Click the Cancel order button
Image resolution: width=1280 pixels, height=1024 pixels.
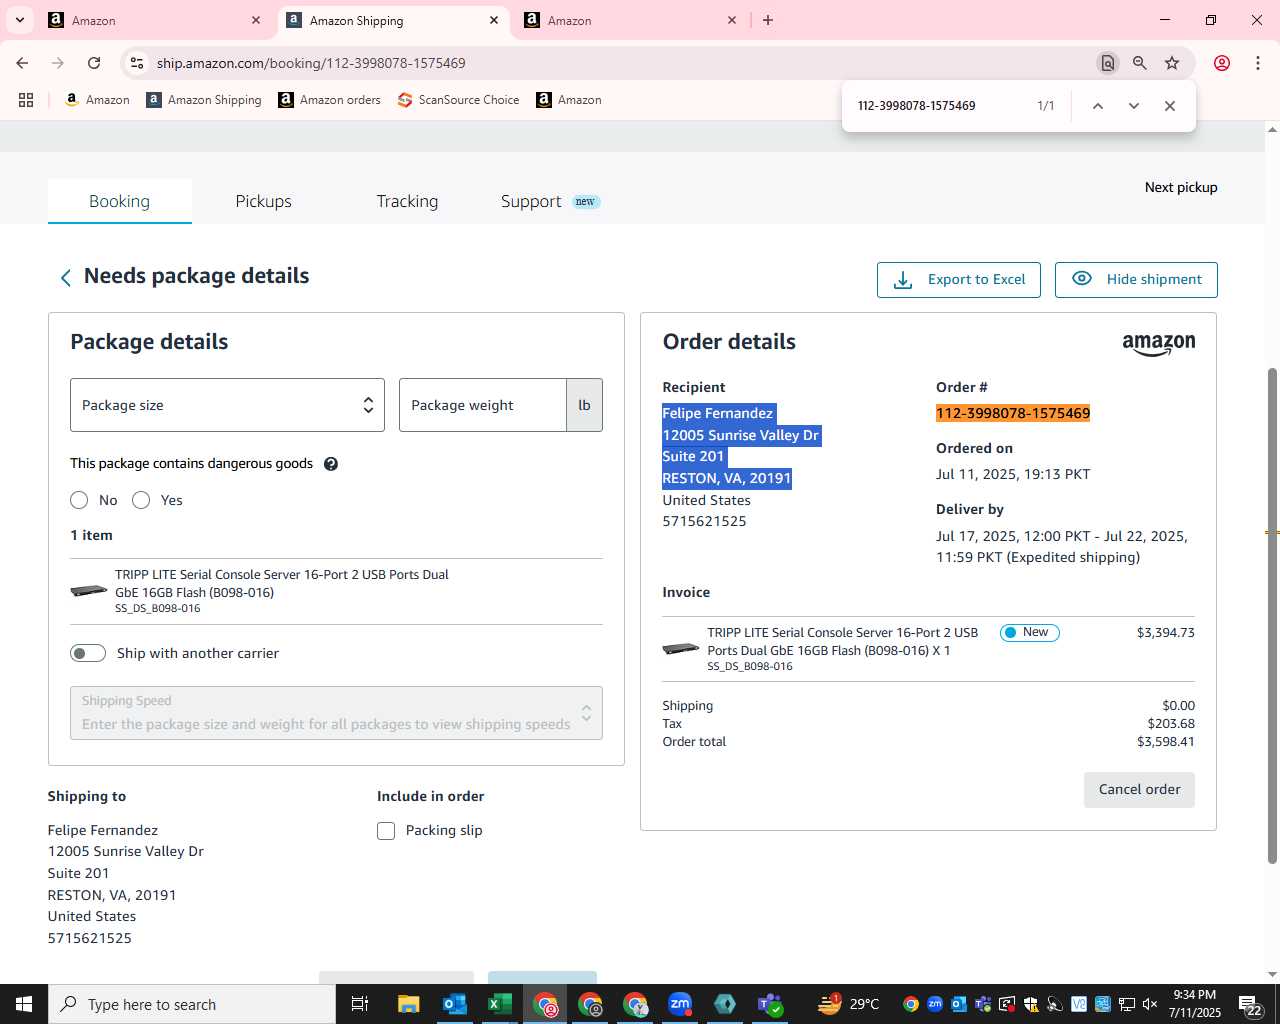1139,790
